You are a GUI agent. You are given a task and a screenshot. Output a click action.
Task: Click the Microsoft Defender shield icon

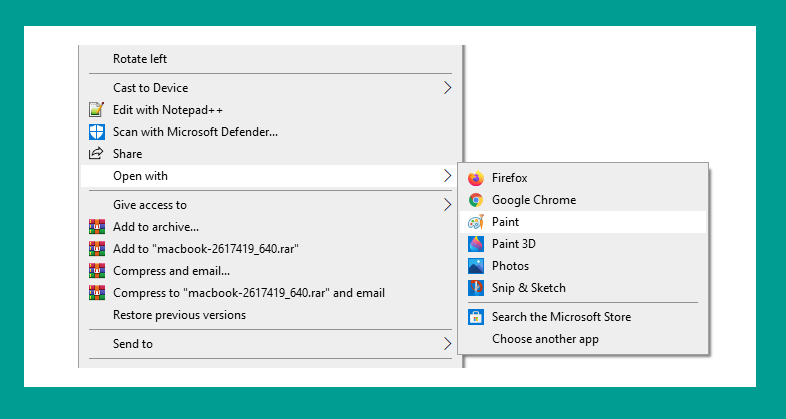click(x=97, y=132)
